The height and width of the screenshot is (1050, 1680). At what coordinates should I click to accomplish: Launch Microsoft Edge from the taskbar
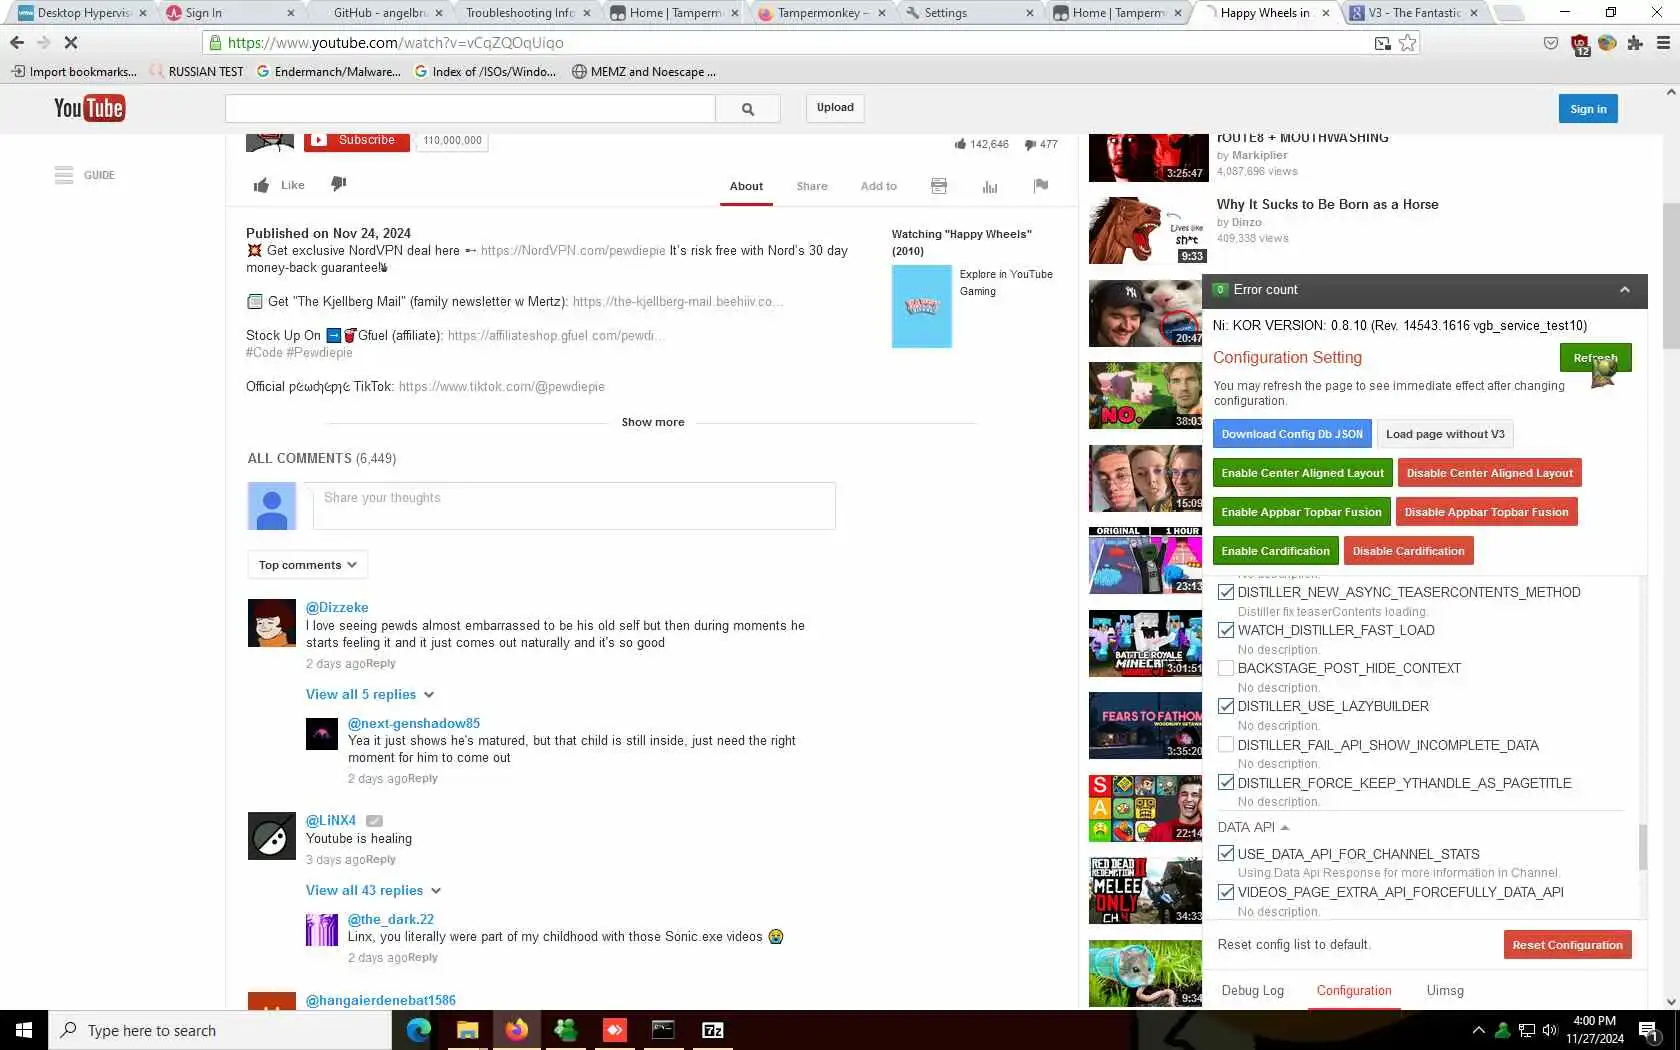click(418, 1030)
